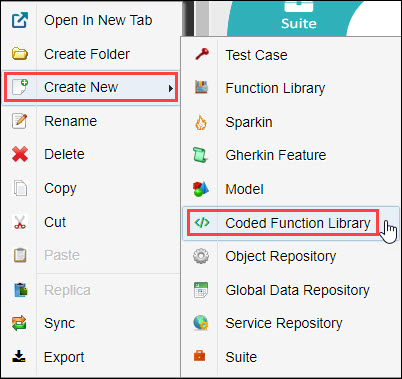
Task: Click the Open In New Tab icon
Action: coord(20,20)
